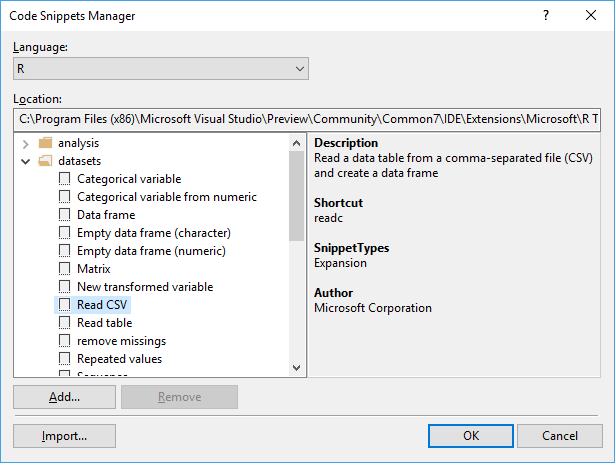Select the New transformed variable snippet
The height and width of the screenshot is (463, 615).
point(144,287)
